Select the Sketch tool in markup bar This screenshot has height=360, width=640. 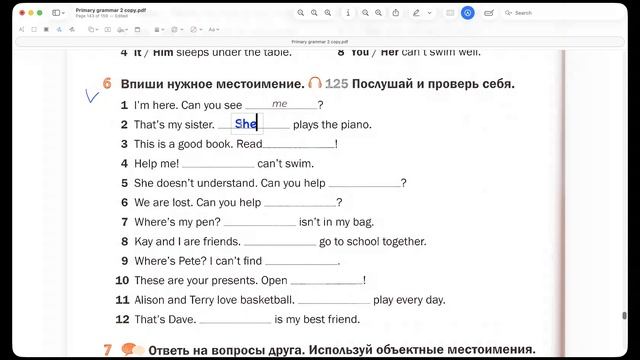[59, 29]
